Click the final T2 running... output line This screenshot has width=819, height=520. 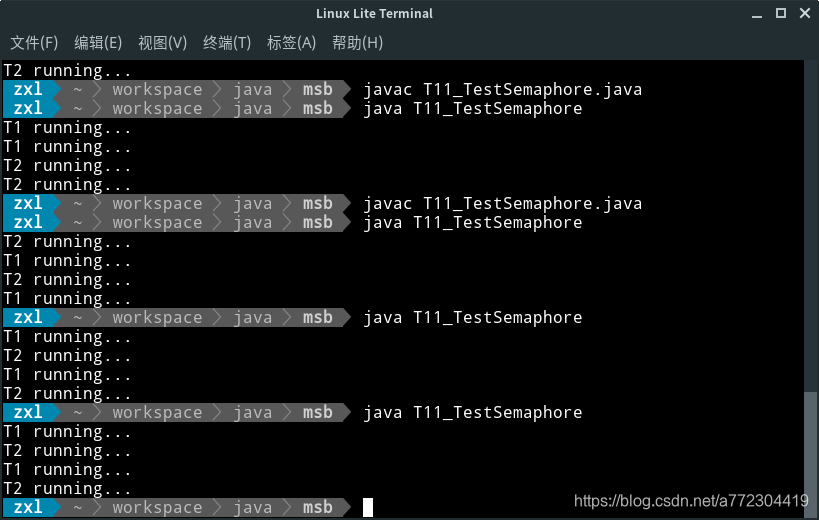coord(67,489)
